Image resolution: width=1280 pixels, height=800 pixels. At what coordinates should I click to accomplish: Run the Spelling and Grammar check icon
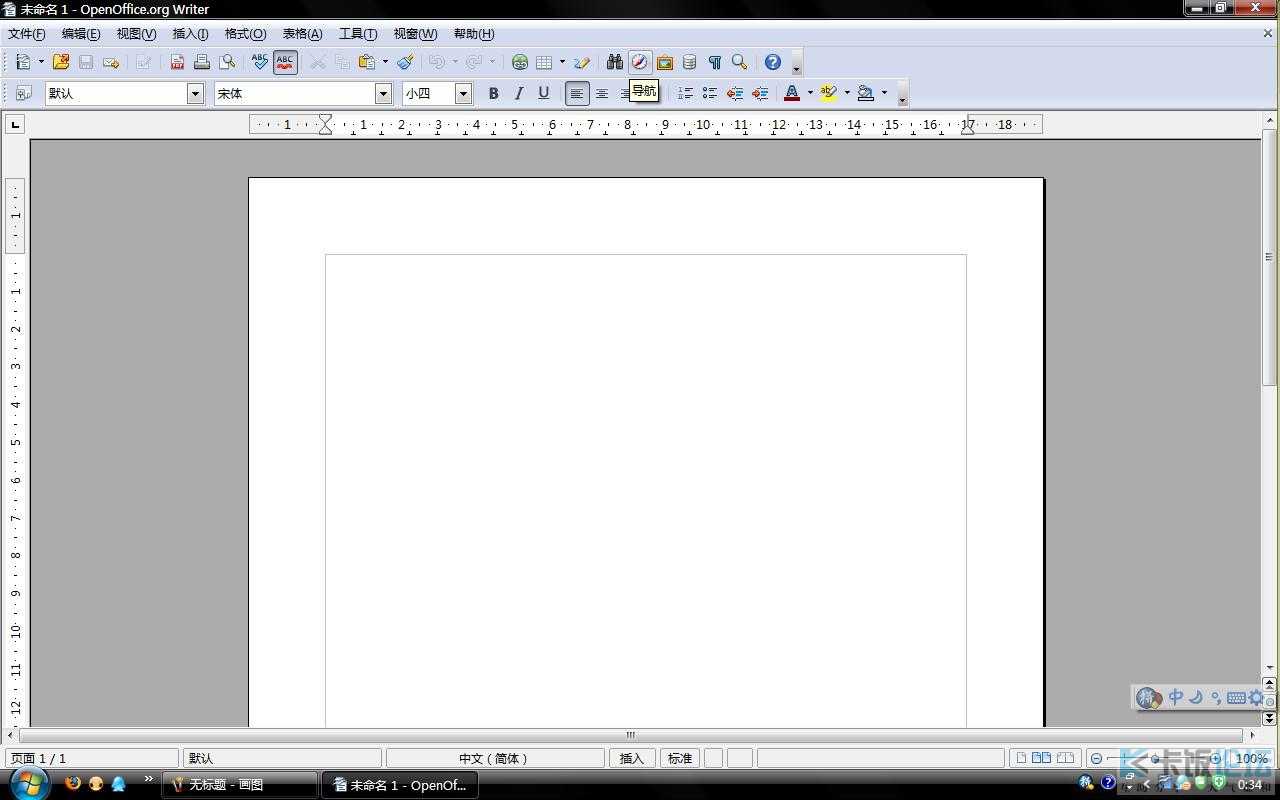coord(260,62)
